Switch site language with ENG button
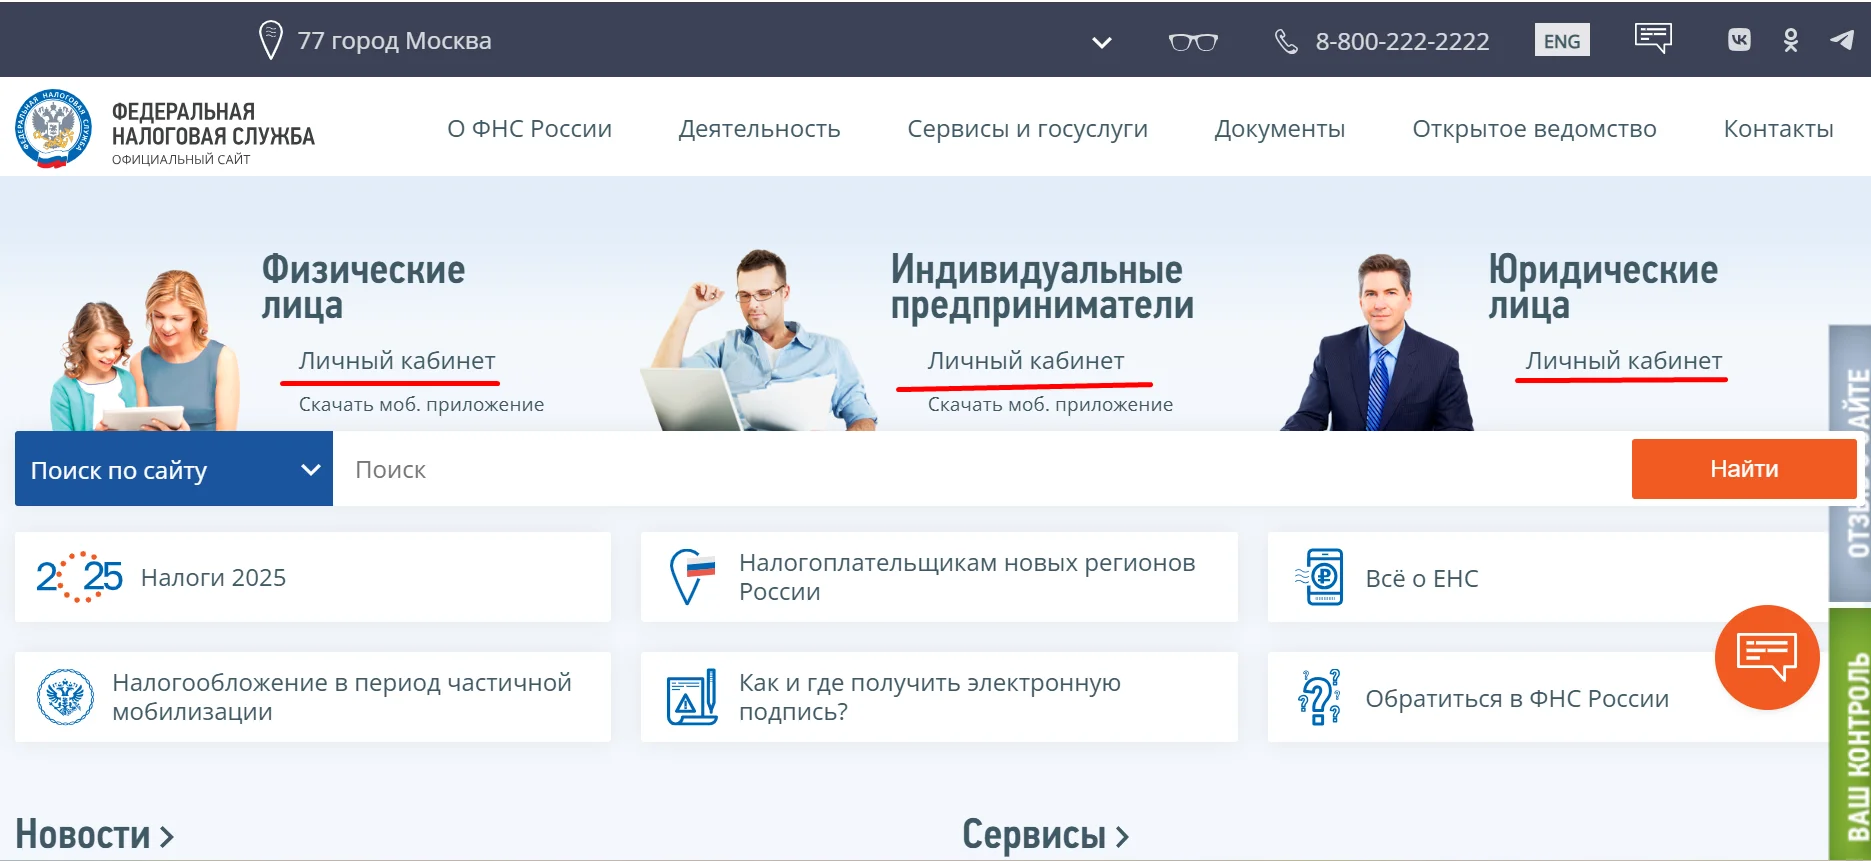The width and height of the screenshot is (1871, 861). [1562, 41]
